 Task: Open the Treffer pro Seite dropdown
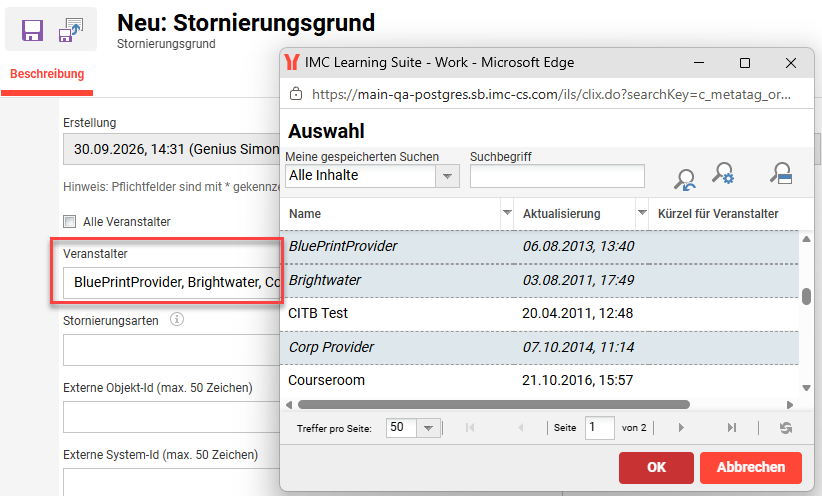click(428, 428)
